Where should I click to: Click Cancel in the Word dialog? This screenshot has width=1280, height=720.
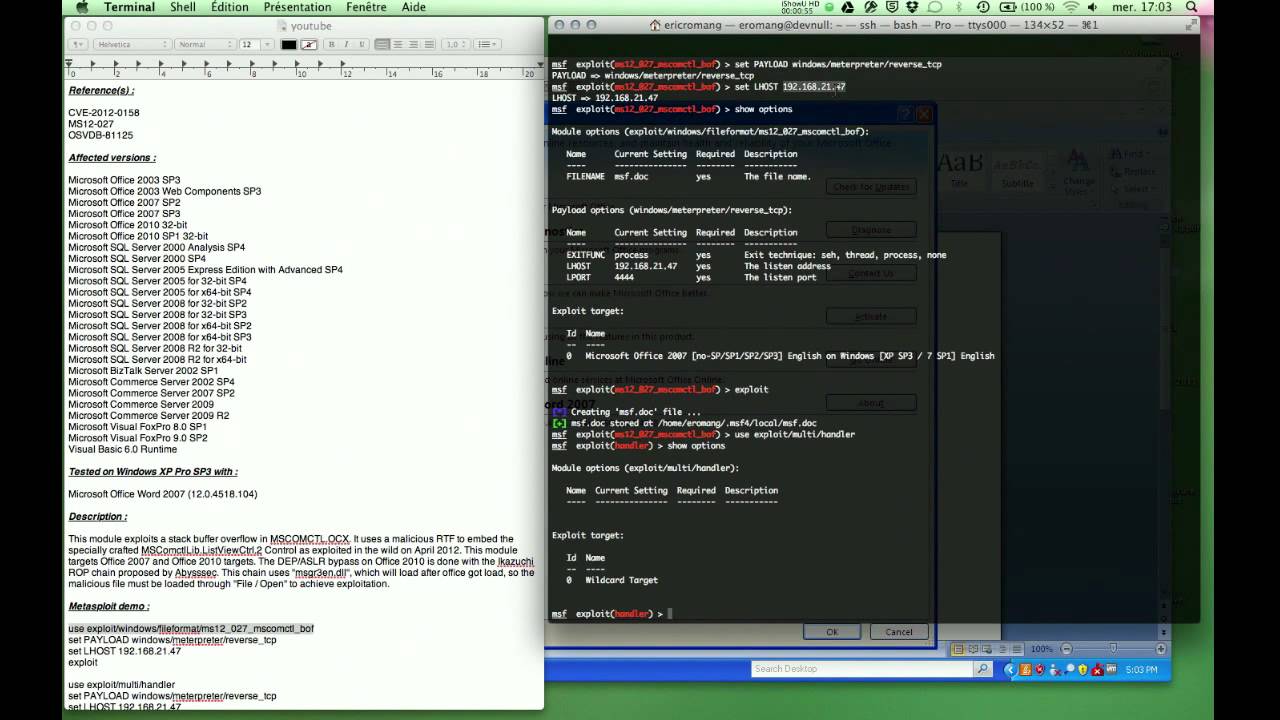[899, 631]
